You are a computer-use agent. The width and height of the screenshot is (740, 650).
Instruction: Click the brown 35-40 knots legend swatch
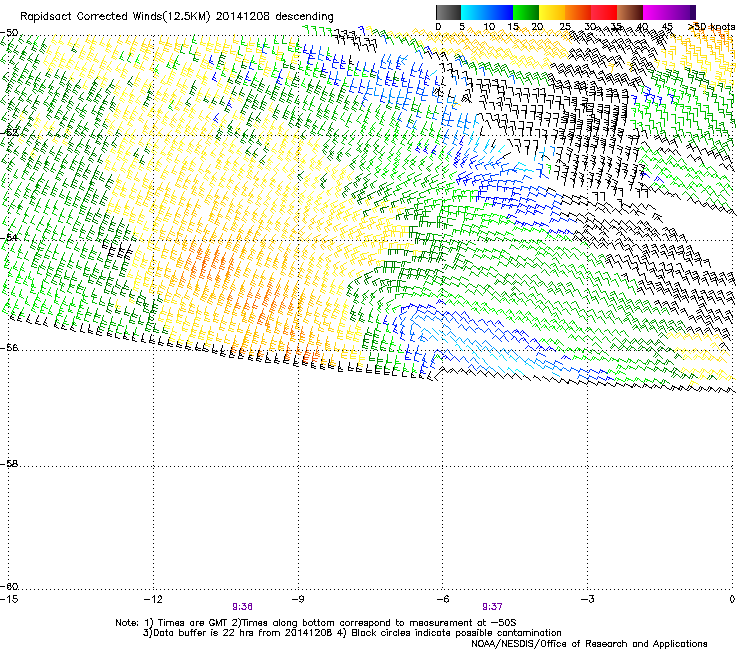[x=630, y=12]
